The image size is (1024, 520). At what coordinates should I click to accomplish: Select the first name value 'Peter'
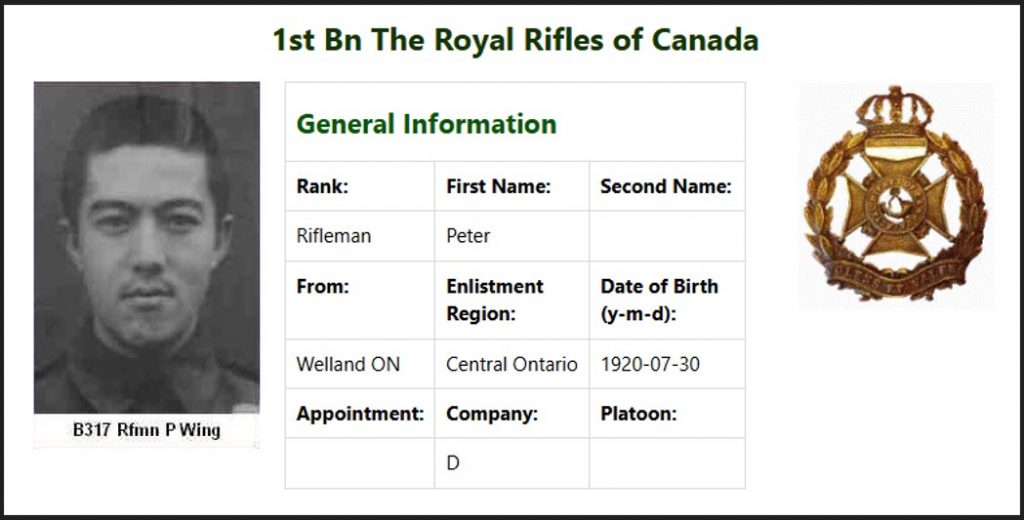click(468, 237)
